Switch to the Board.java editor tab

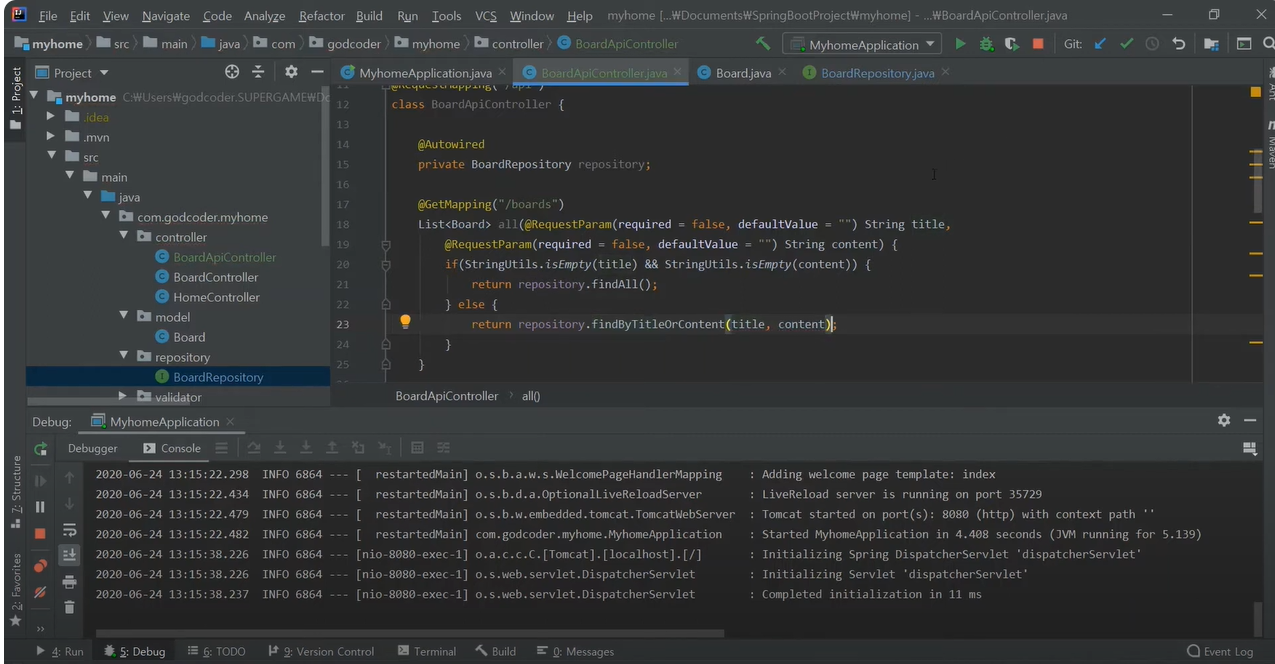tap(742, 73)
